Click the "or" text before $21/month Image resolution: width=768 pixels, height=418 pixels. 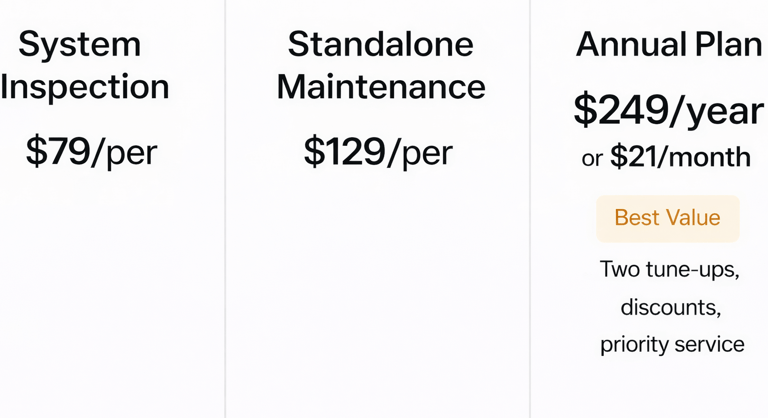pos(592,158)
